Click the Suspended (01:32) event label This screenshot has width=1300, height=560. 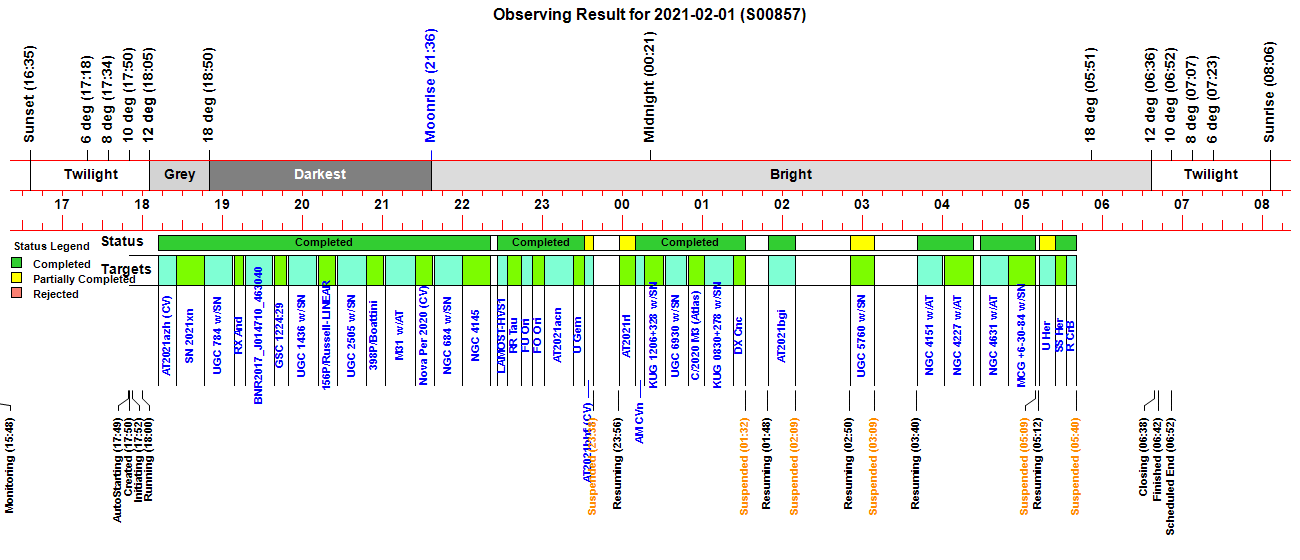[x=745, y=467]
